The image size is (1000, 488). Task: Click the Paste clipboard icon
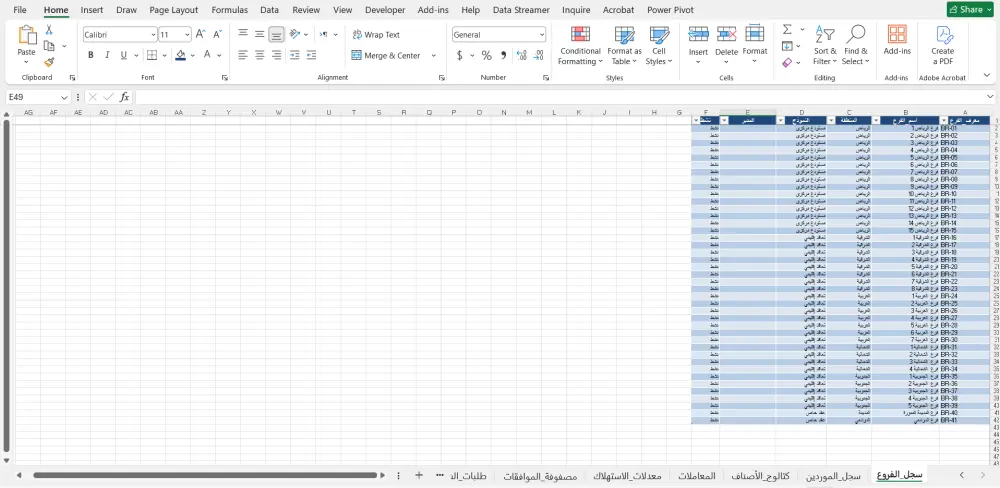(x=27, y=36)
